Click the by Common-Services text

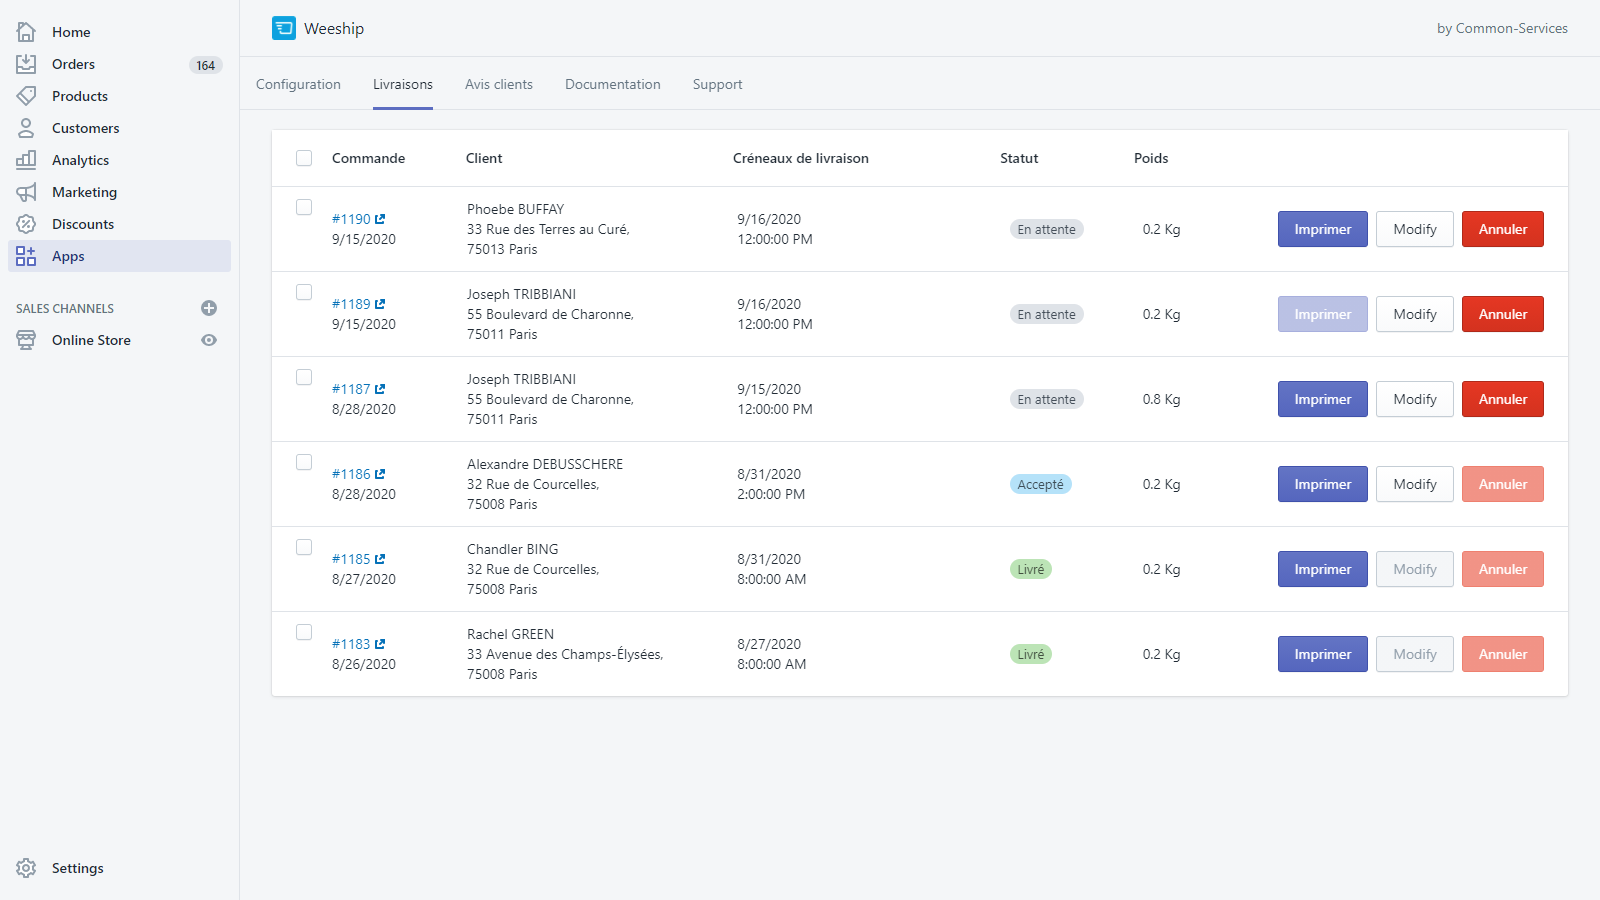(1502, 28)
